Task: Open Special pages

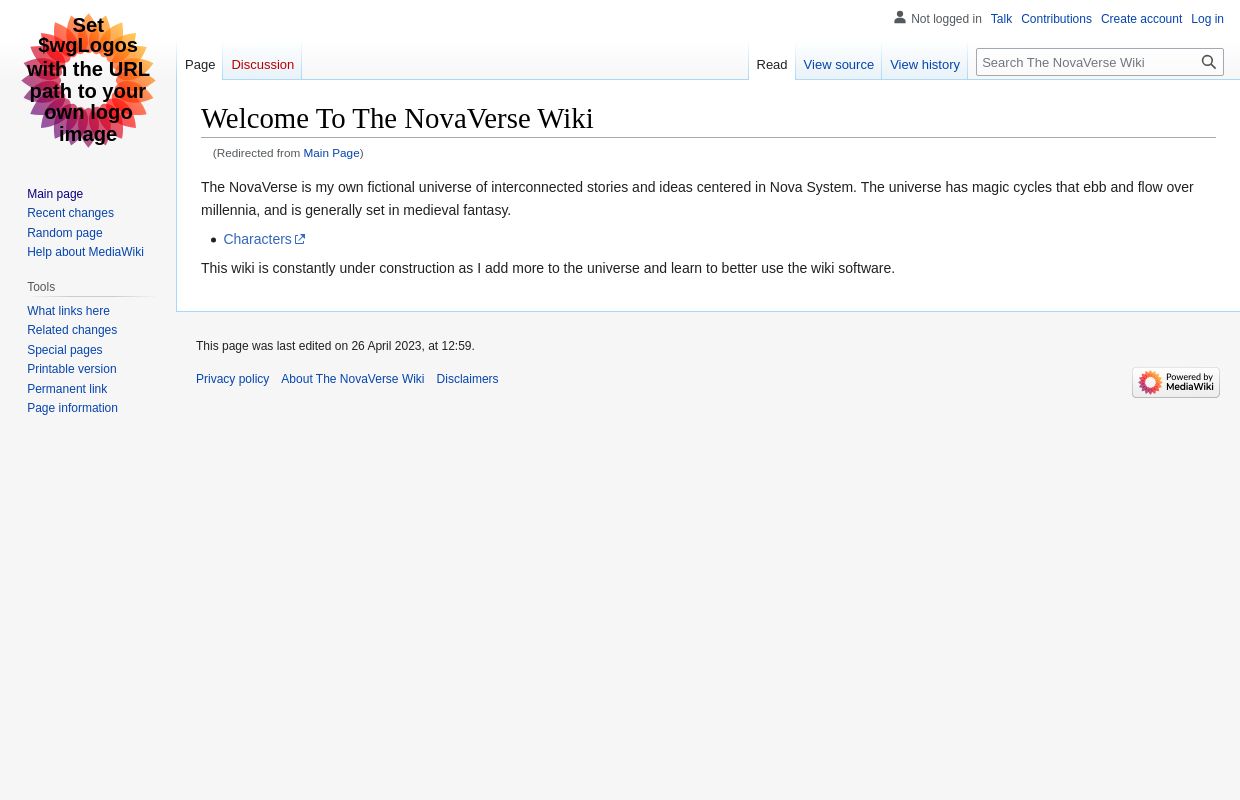Action: click(64, 349)
